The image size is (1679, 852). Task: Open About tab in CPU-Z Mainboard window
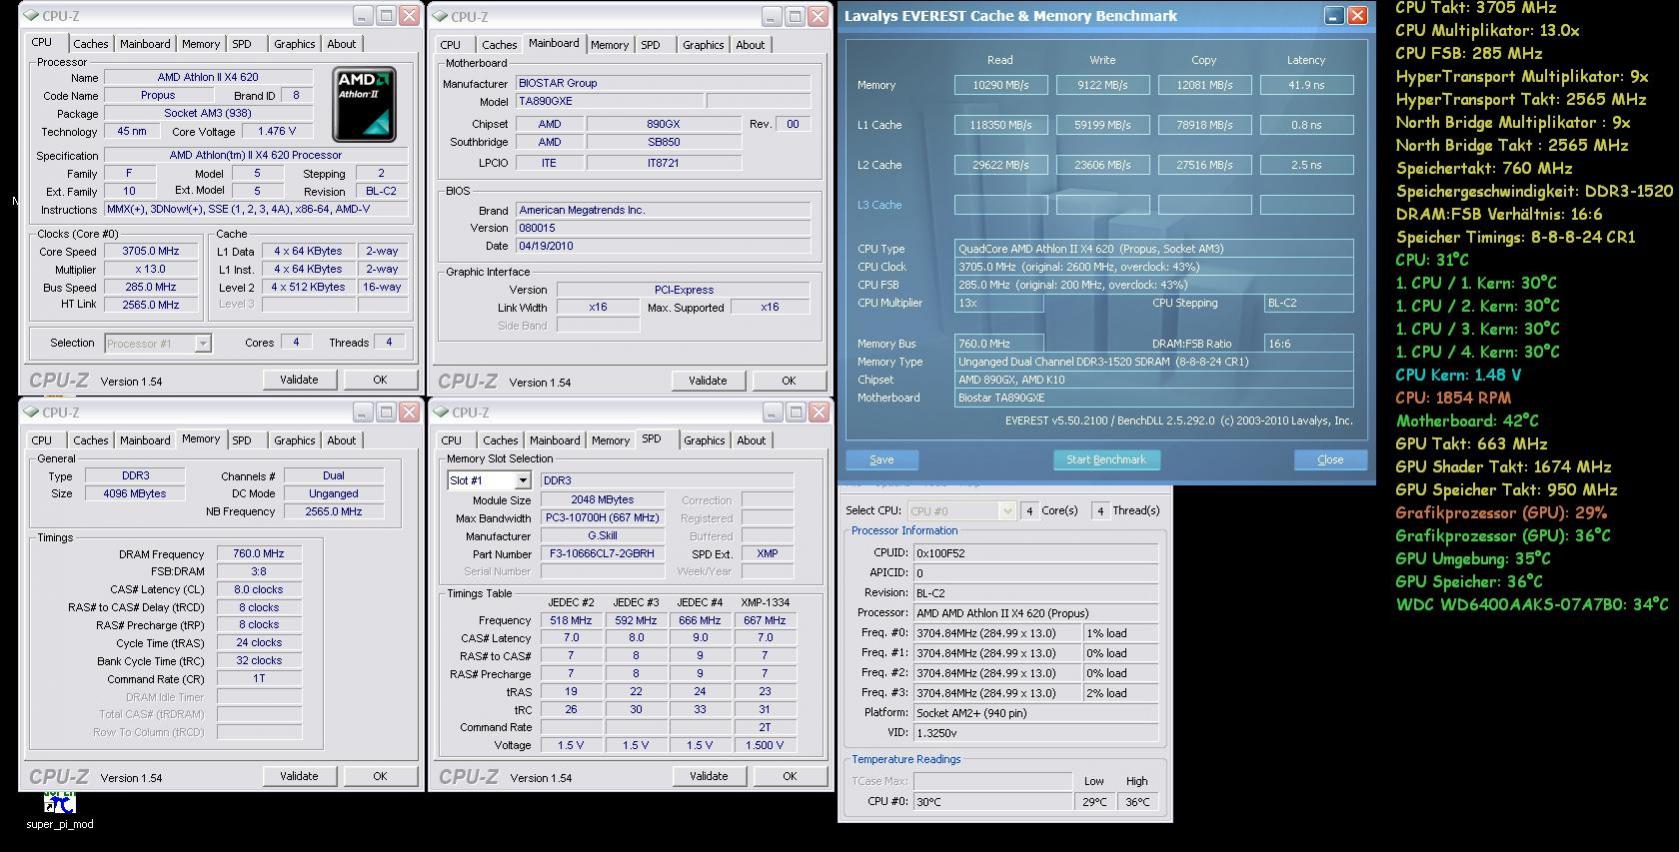(750, 45)
